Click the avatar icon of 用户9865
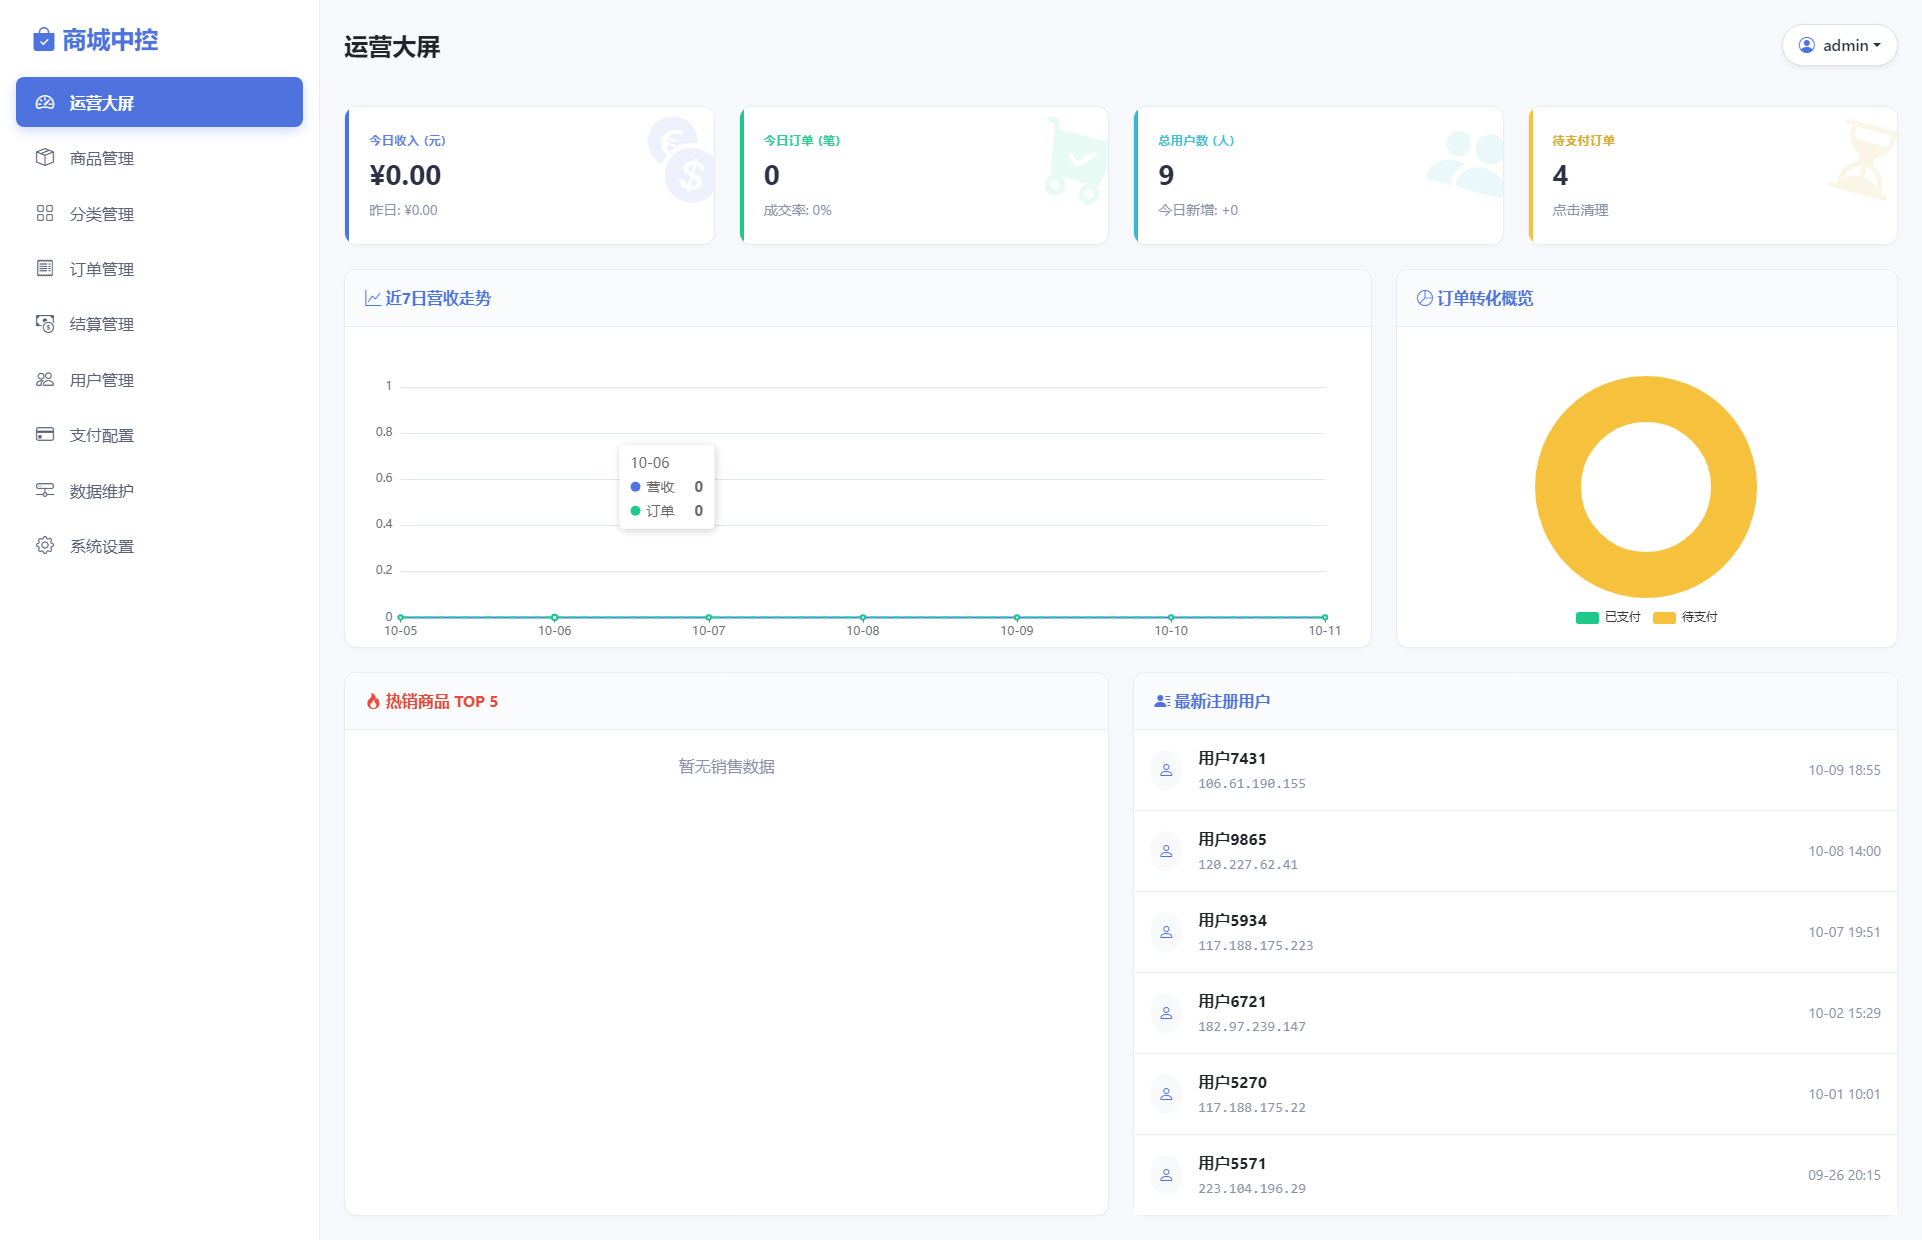 (x=1166, y=851)
